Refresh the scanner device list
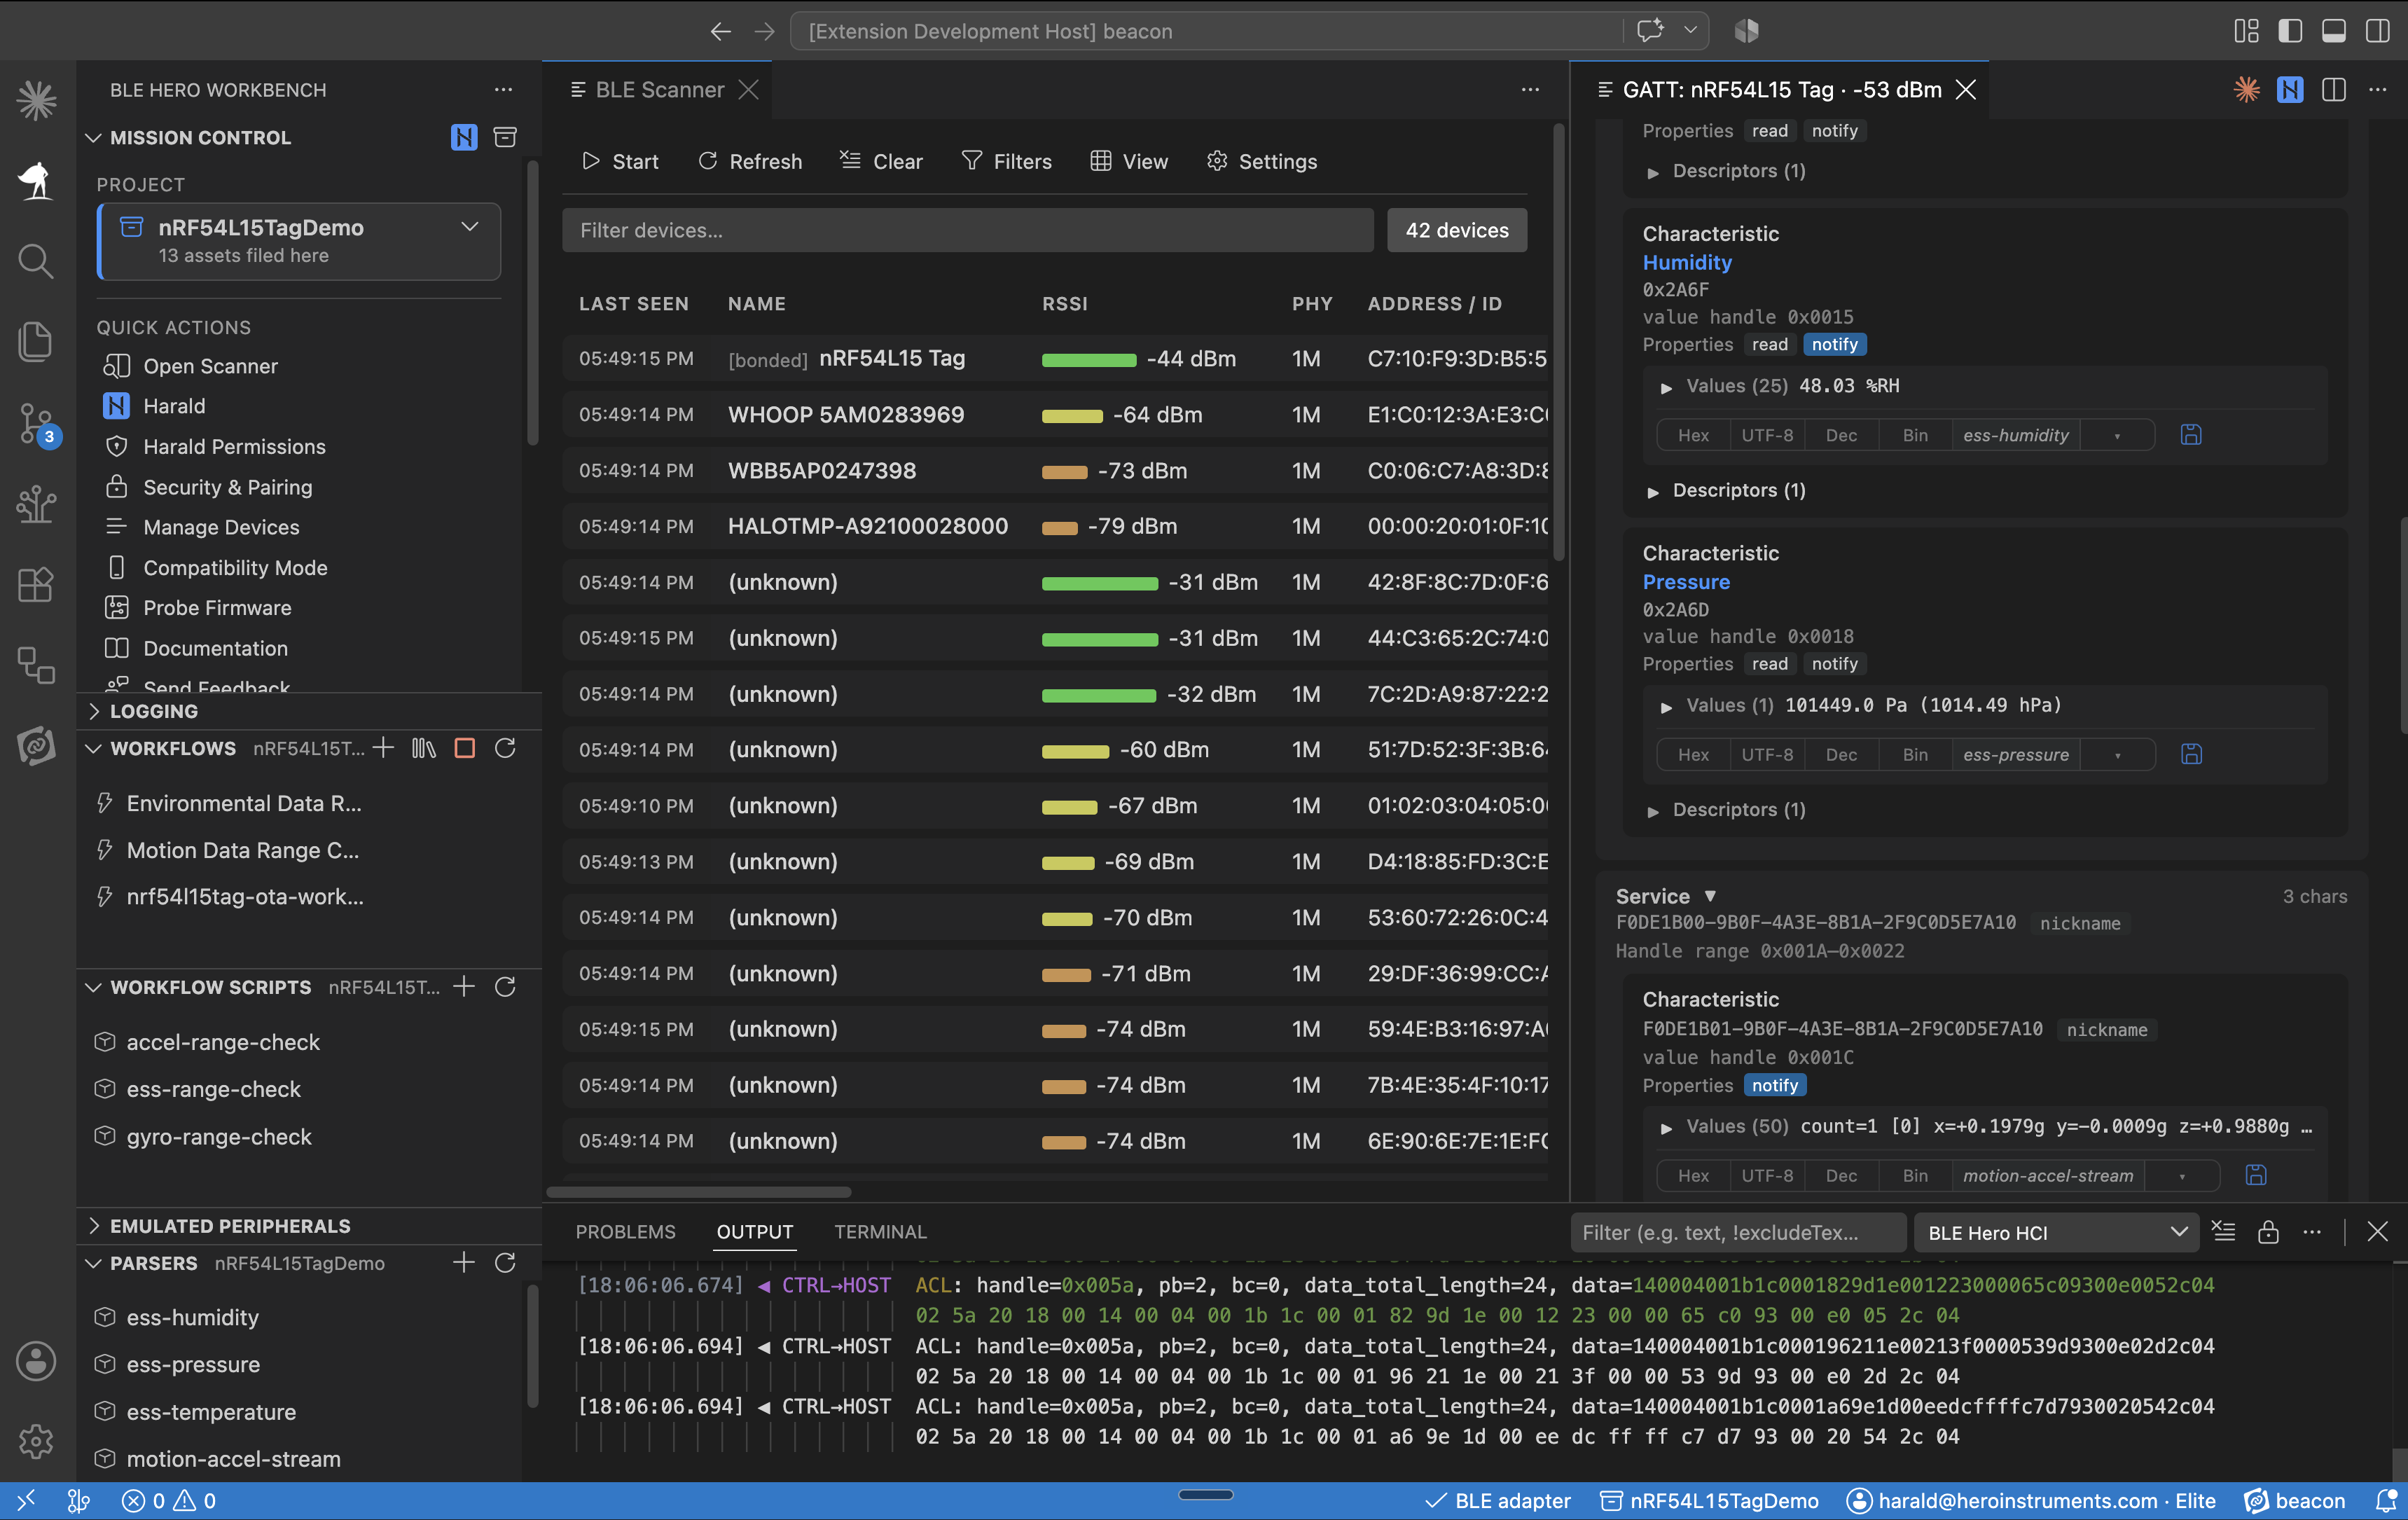Screen dimensions: 2408x1520 (750, 161)
